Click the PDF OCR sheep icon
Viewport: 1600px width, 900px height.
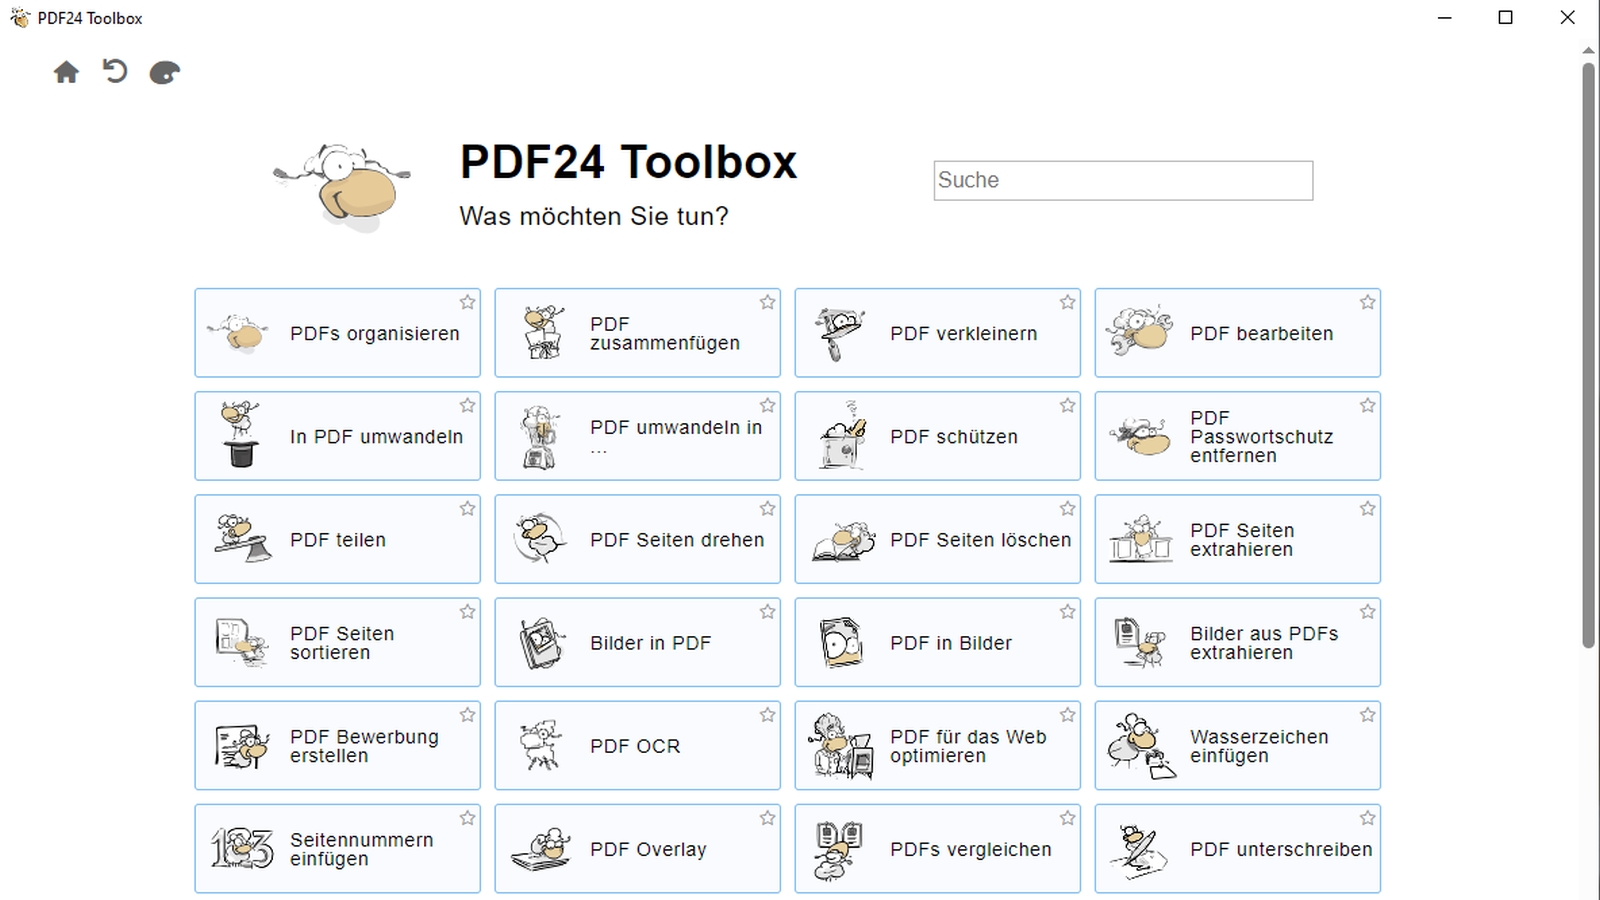(x=540, y=745)
